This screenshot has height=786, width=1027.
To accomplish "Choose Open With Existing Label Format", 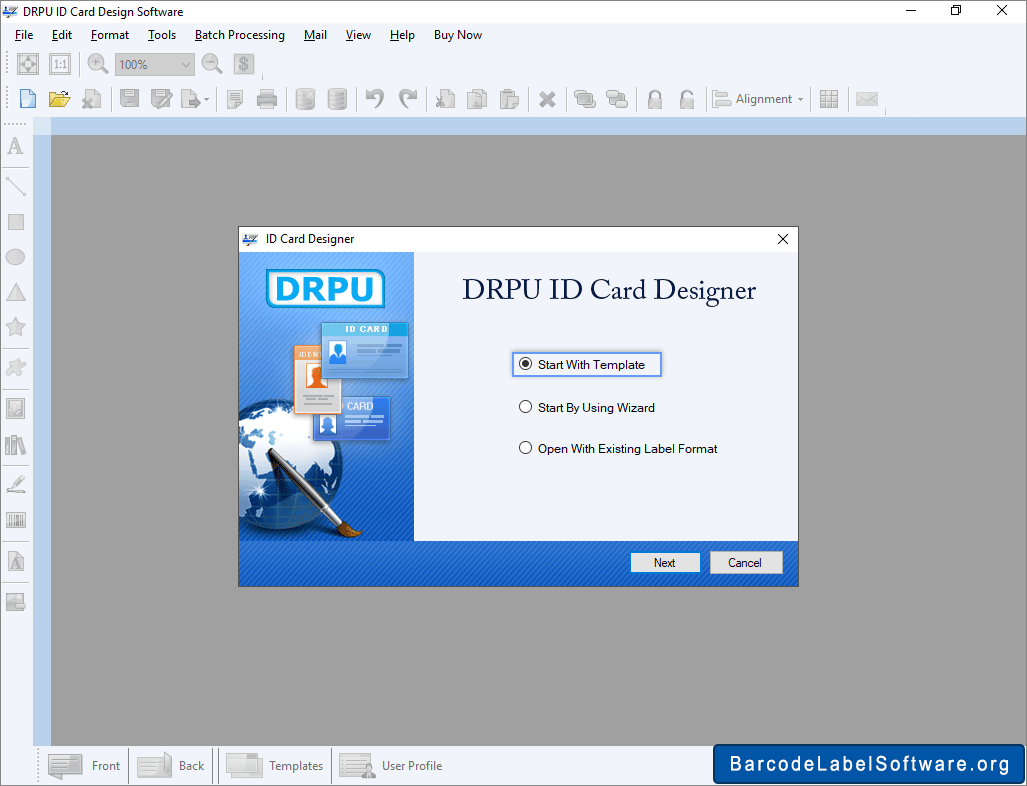I will tap(618, 449).
